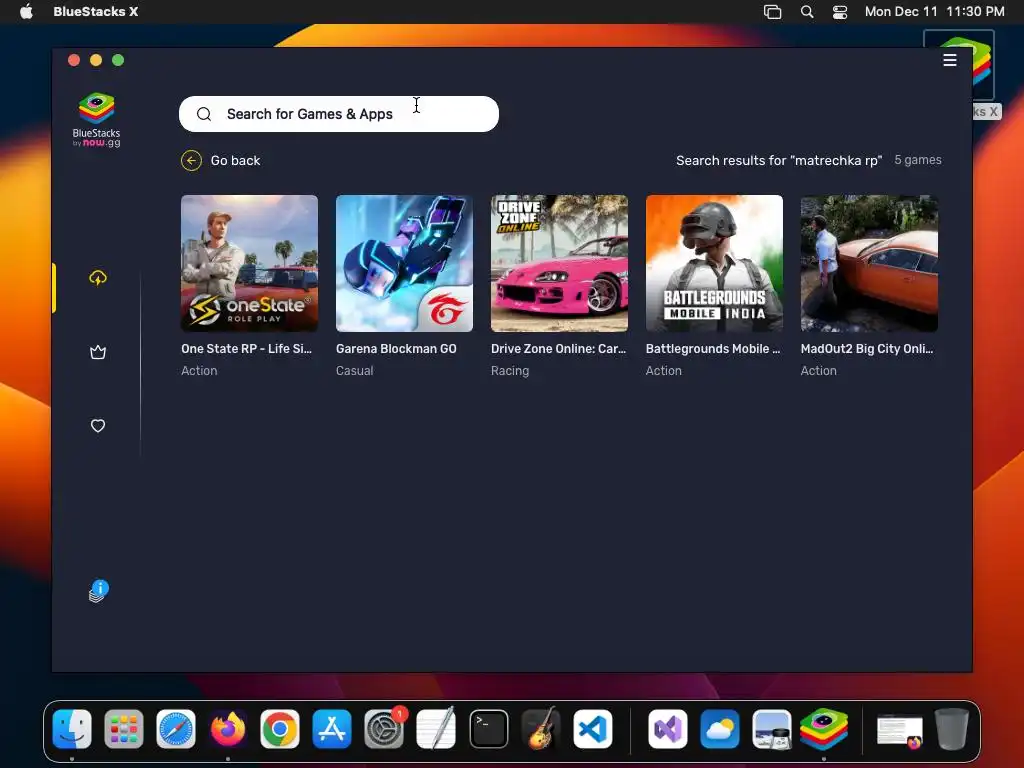
Task: Click the Go back label
Action: click(x=235, y=161)
